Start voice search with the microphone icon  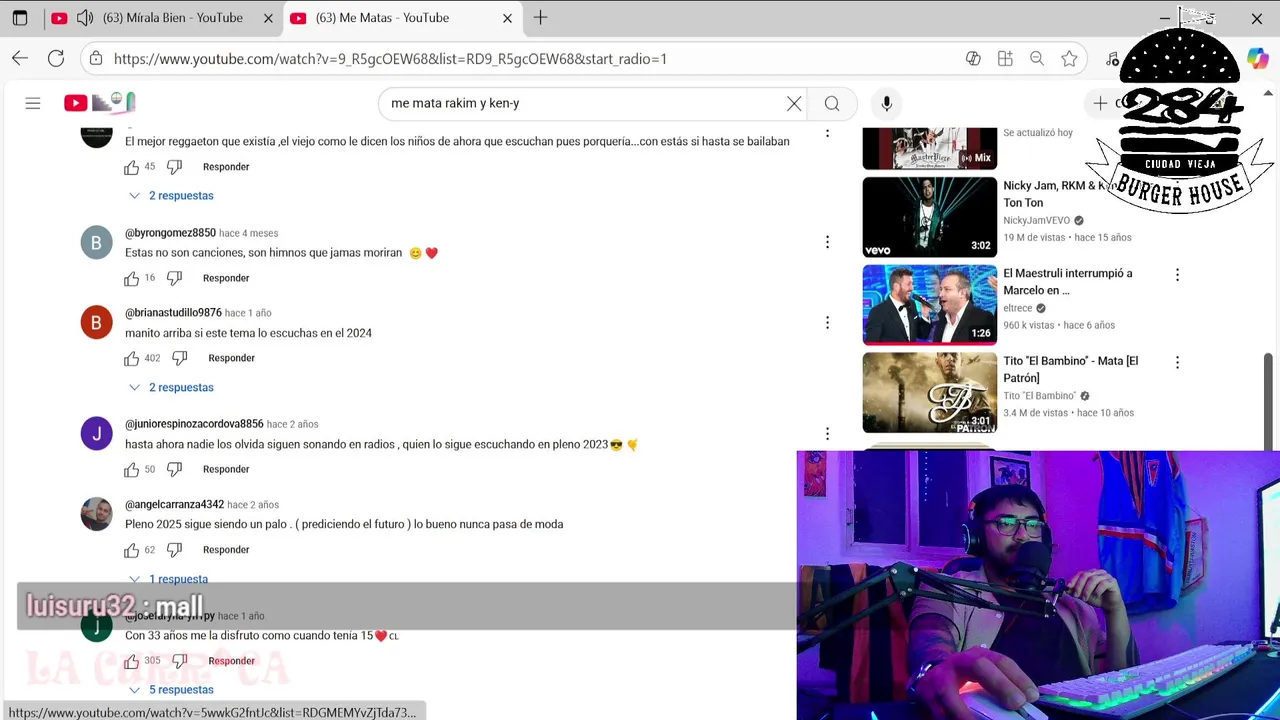(x=886, y=103)
